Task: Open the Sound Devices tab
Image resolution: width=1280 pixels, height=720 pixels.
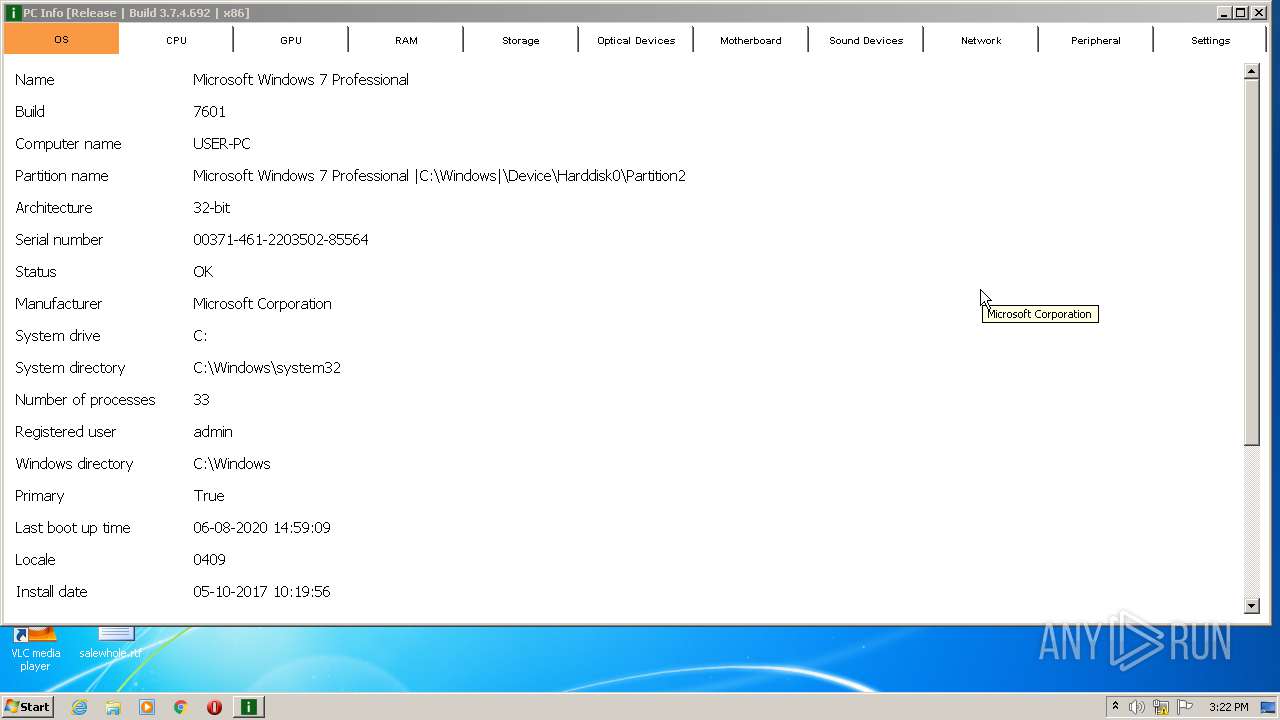Action: tap(866, 40)
